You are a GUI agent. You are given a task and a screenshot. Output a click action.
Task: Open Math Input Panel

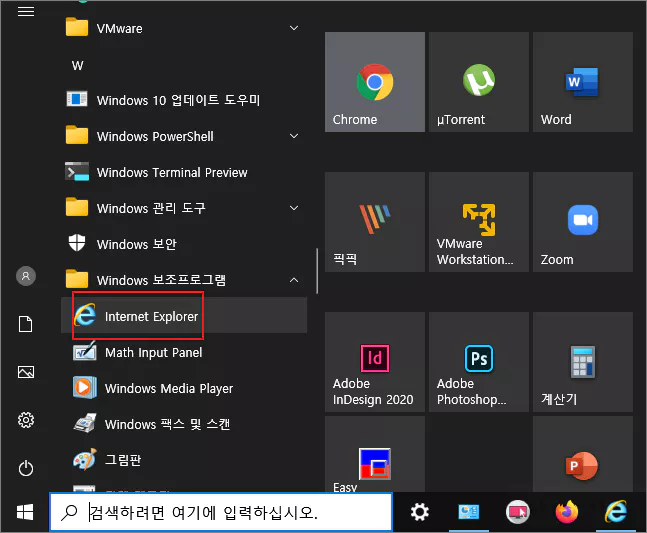[x=184, y=352]
